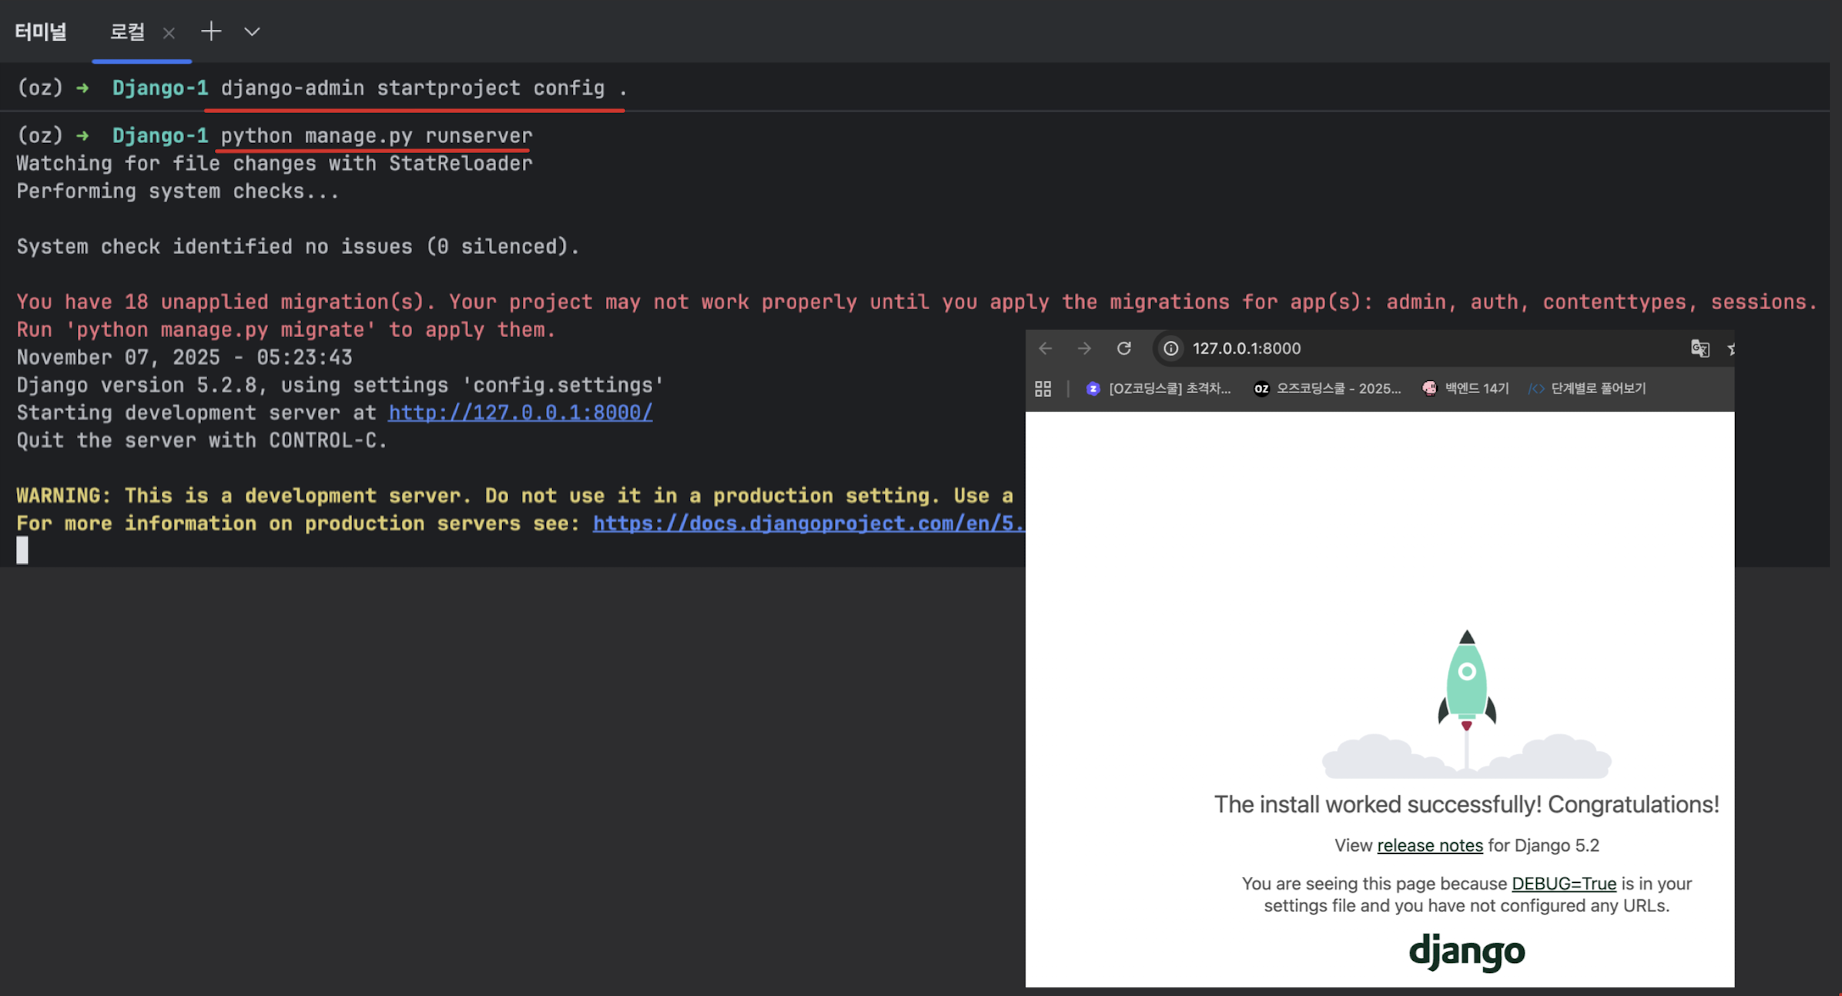Open the Google Translate page icon
The height and width of the screenshot is (996, 1842).
(1700, 348)
